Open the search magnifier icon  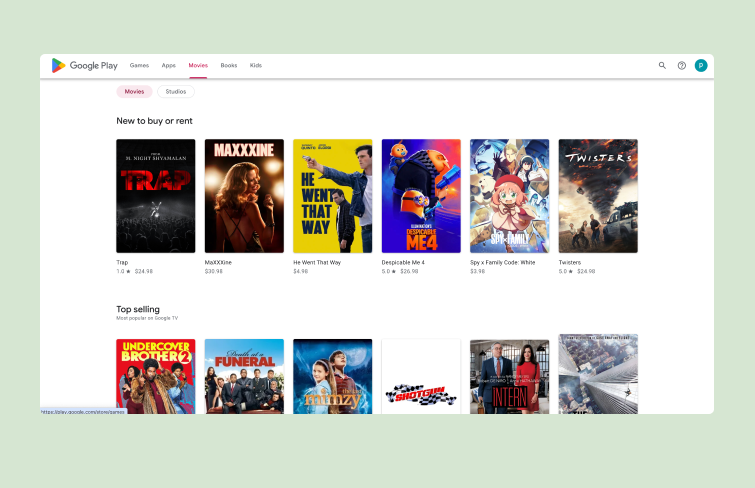(x=662, y=66)
